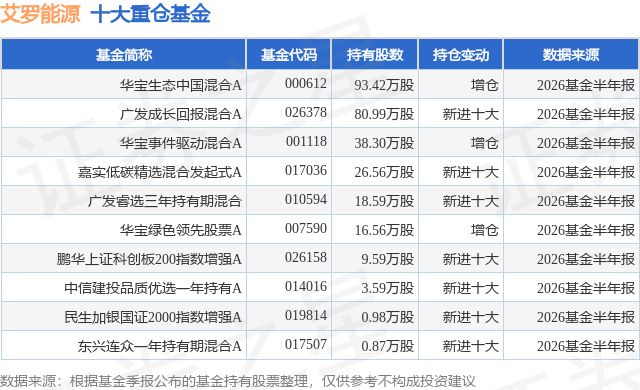This screenshot has height=390, width=640.
Task: Click the 艾罗能源 title text
Action: coord(40,14)
